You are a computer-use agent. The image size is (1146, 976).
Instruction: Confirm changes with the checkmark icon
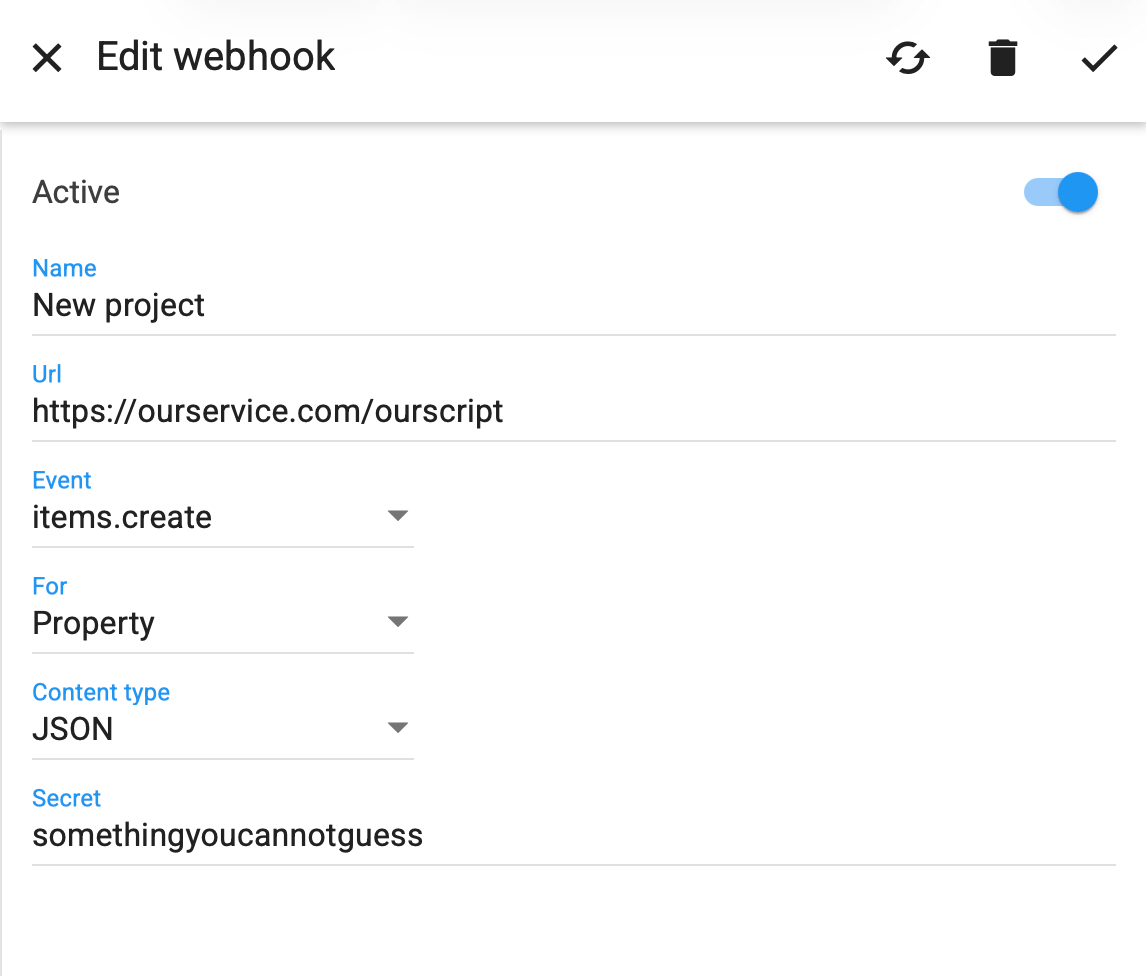pyautogui.click(x=1098, y=58)
